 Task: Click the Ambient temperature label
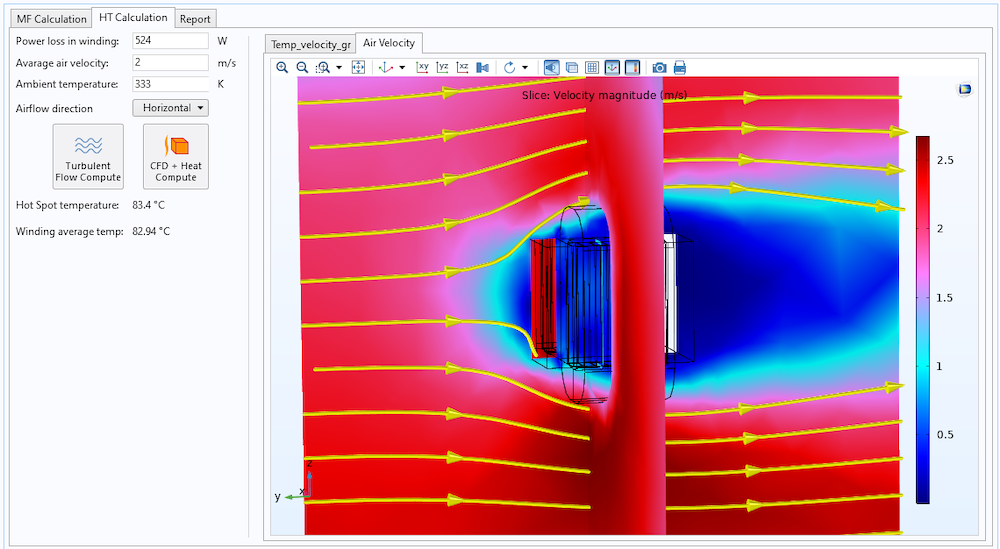point(67,84)
